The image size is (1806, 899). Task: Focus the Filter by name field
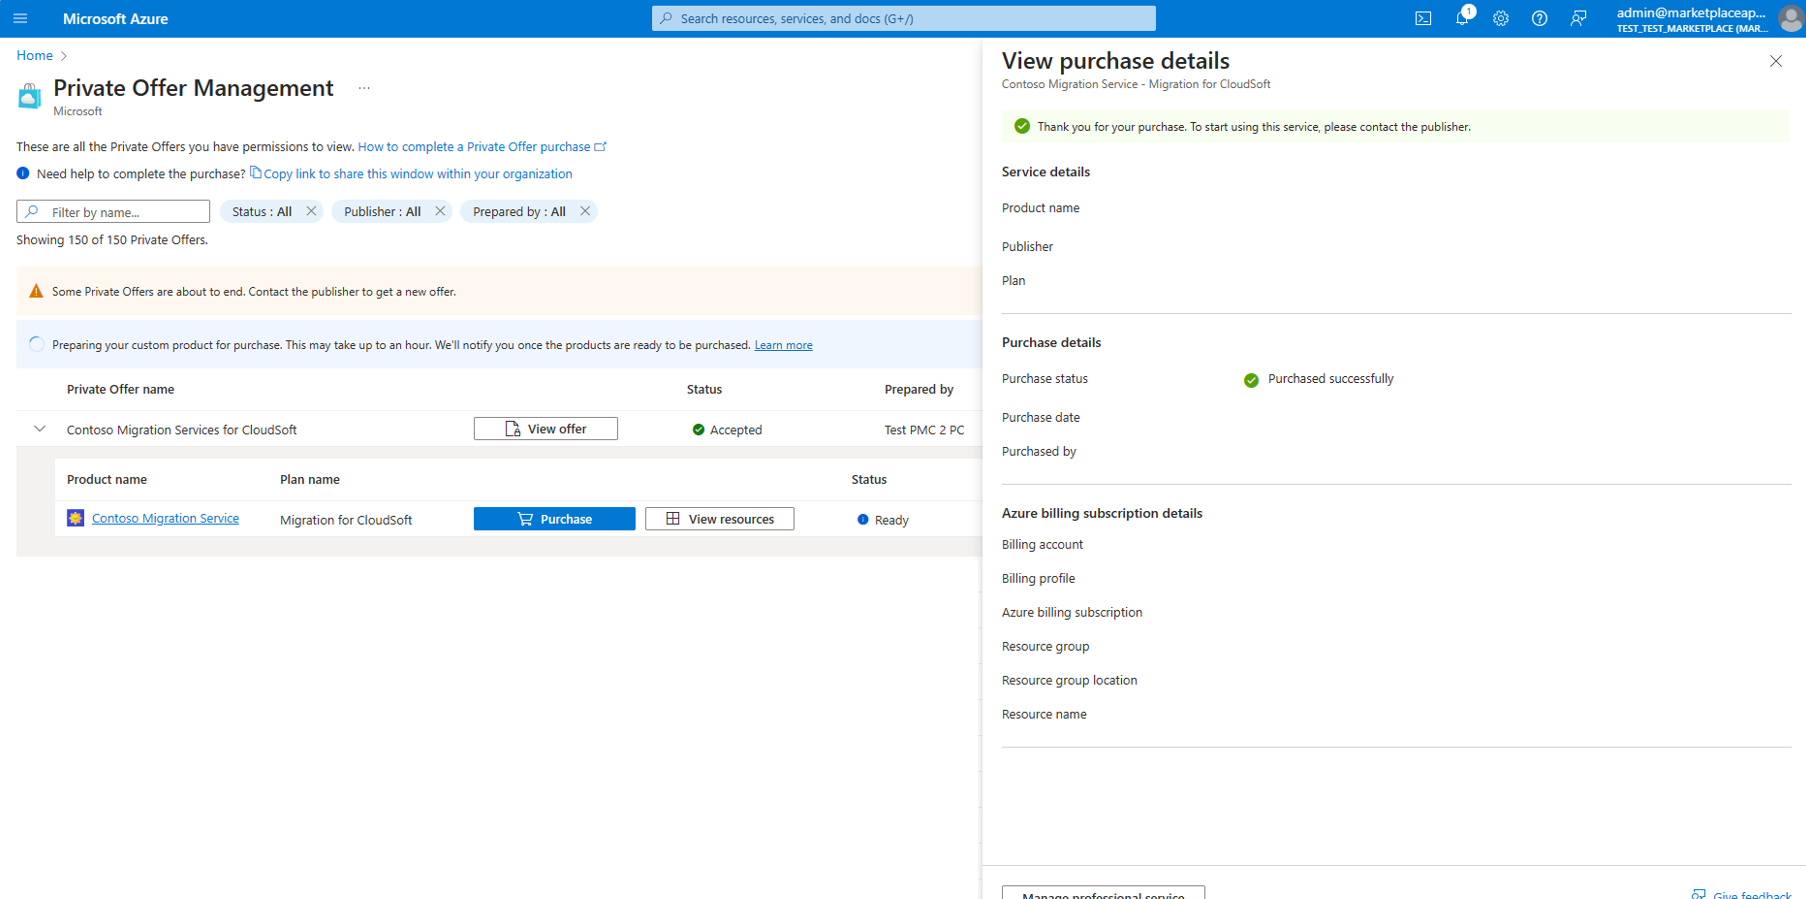coord(113,211)
